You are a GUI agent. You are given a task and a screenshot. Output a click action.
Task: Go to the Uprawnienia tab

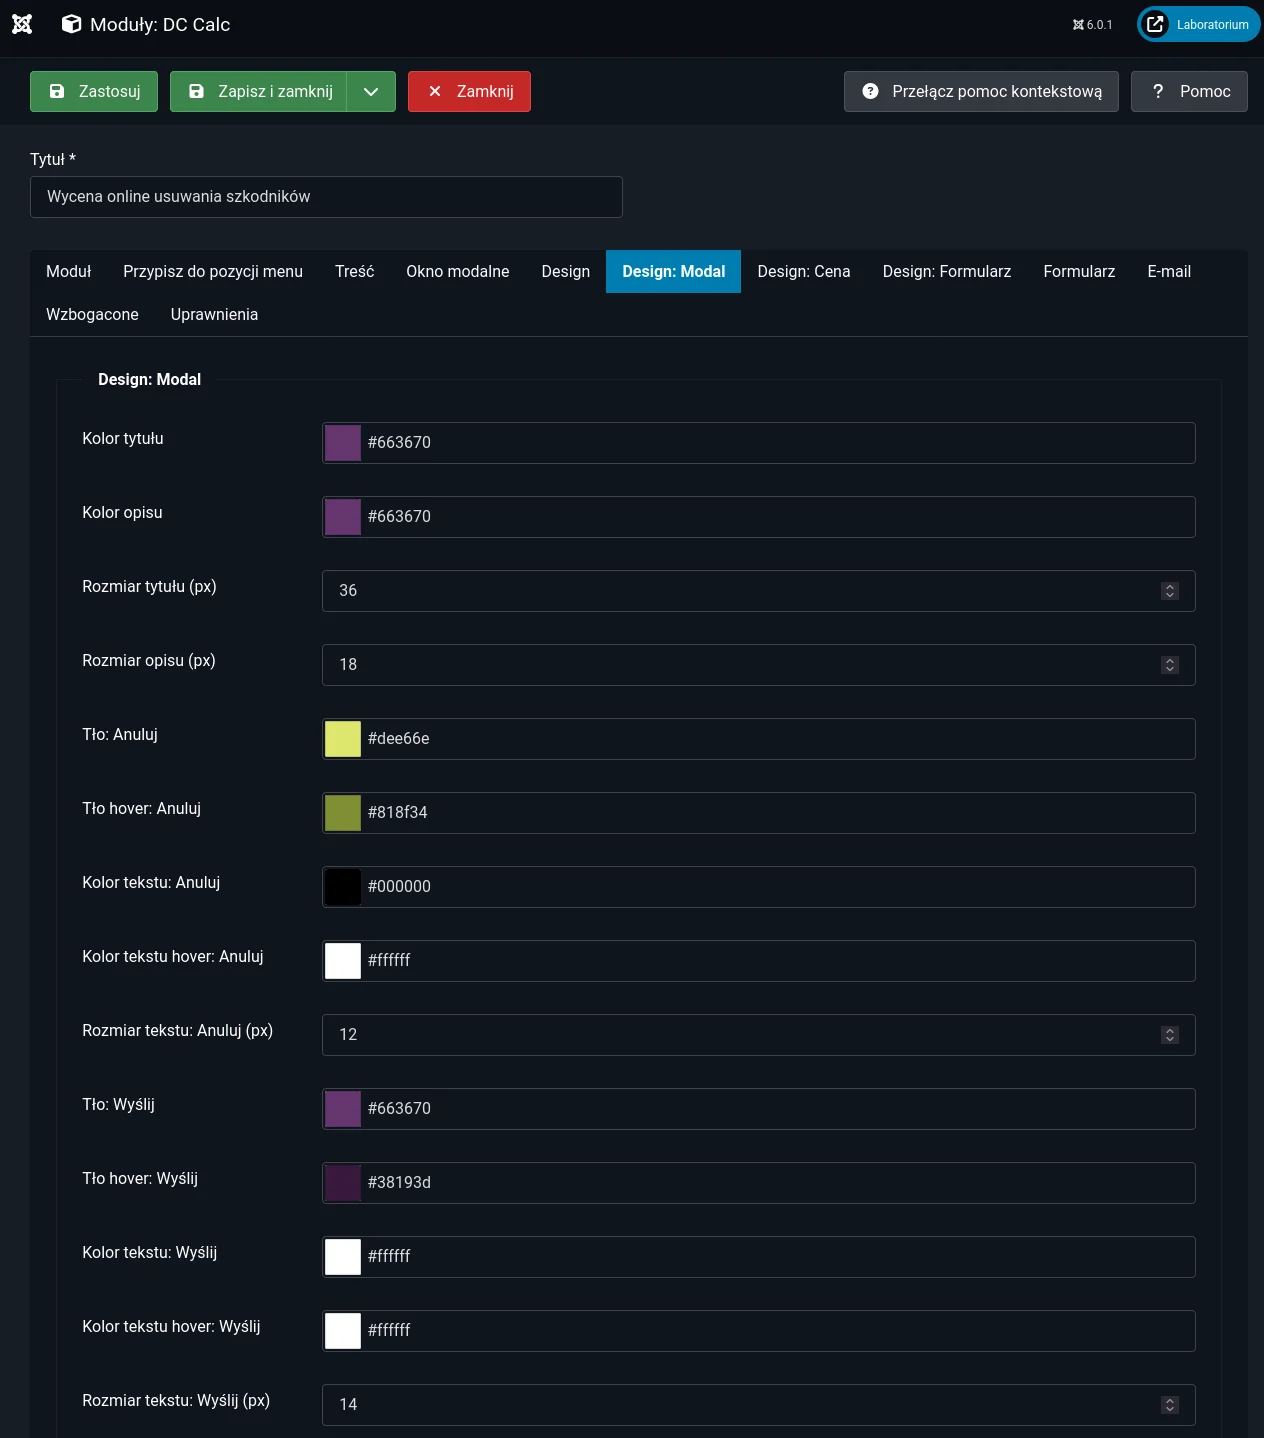[214, 314]
